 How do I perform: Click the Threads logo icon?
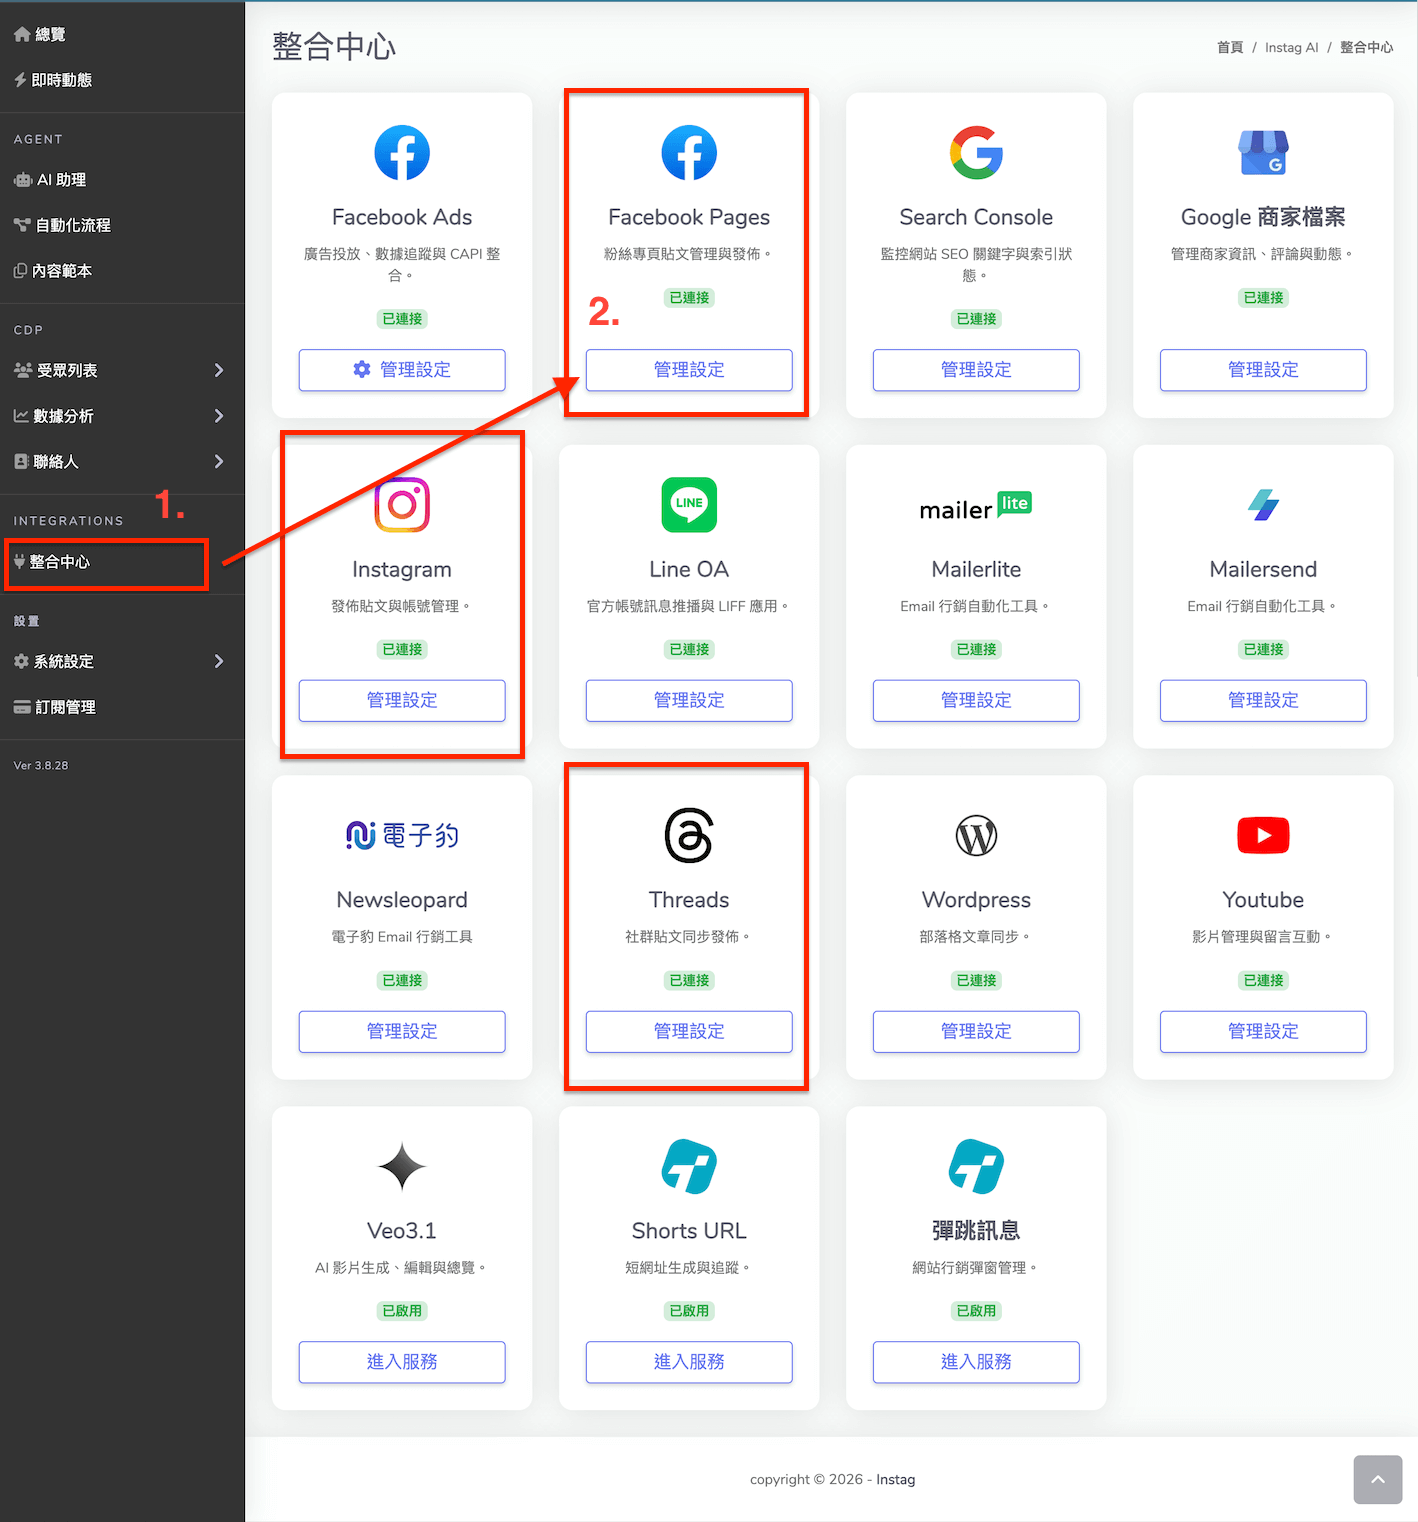pos(689,836)
